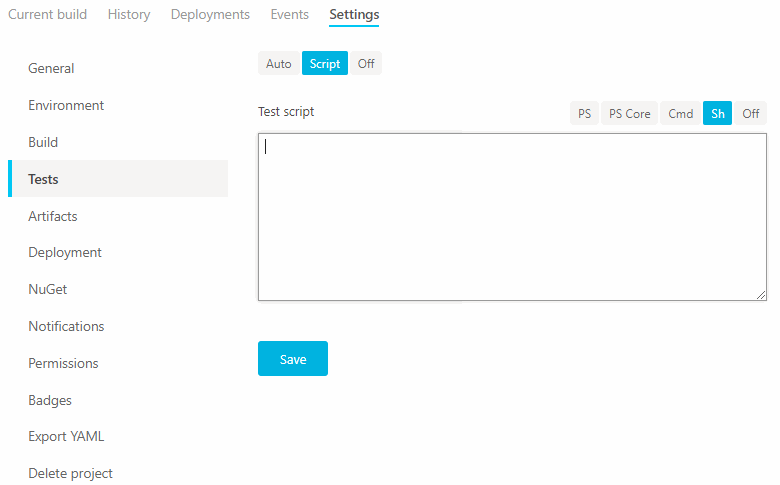Click inside the Test script text area
This screenshot has width=780, height=485.
pos(512,217)
